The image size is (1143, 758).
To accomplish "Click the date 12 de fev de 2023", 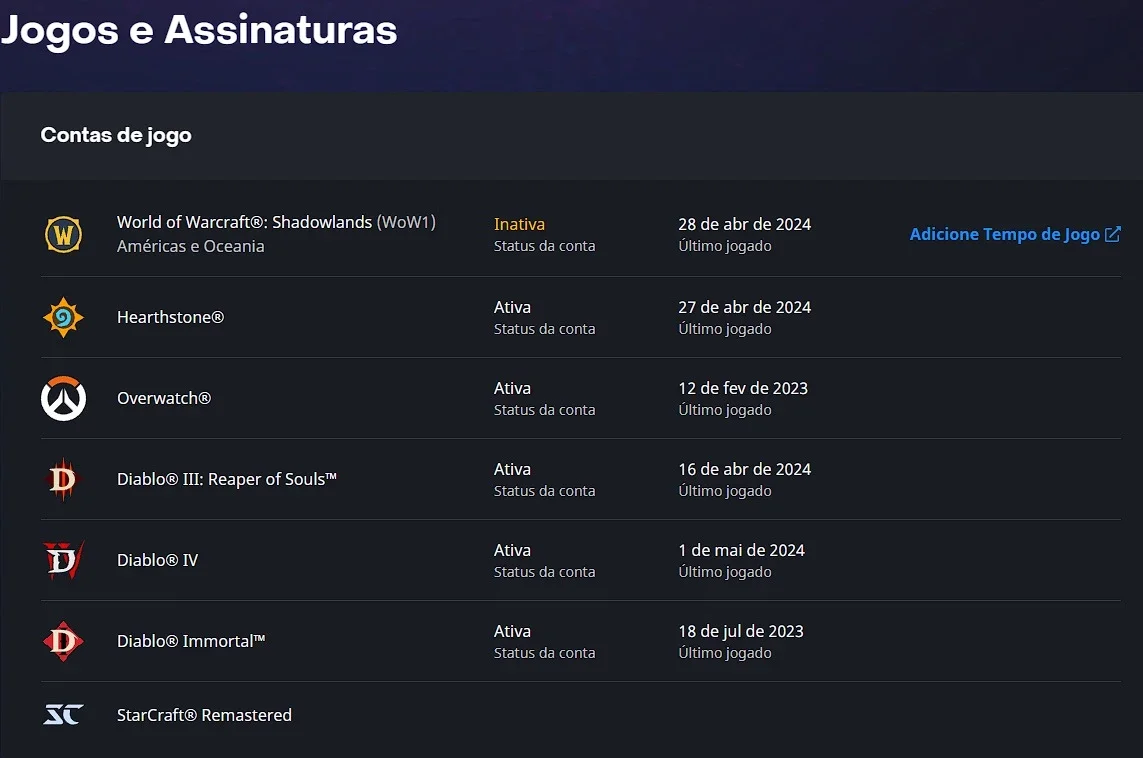I will click(x=743, y=388).
